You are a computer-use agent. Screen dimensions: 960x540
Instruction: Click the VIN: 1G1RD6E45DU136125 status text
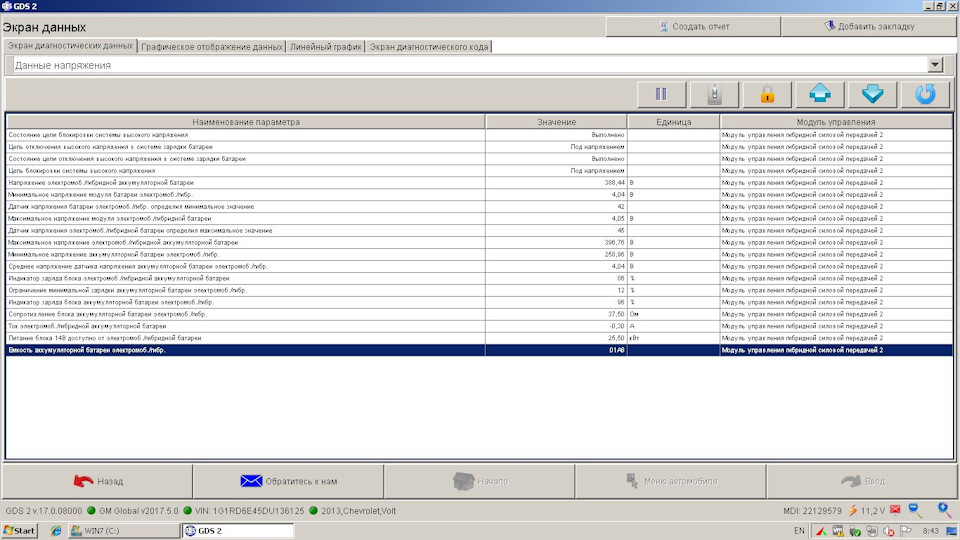pyautogui.click(x=249, y=511)
